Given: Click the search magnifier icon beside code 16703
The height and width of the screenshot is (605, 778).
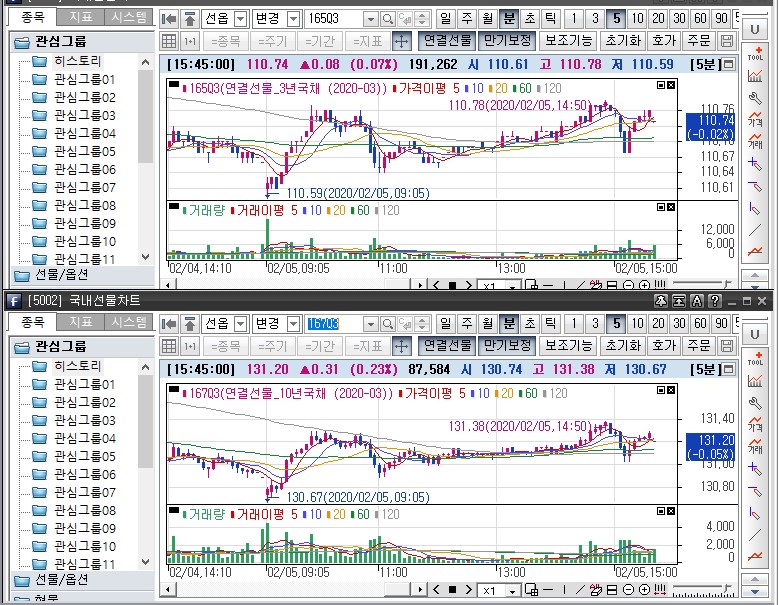Looking at the screenshot, I should click(387, 324).
